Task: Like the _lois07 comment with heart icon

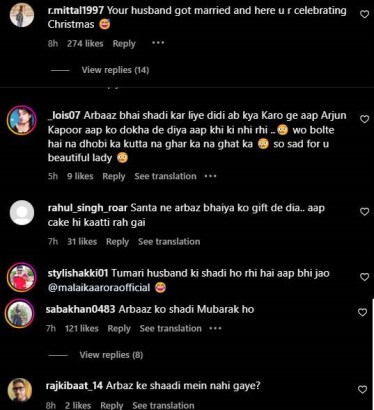Action: pos(365,119)
